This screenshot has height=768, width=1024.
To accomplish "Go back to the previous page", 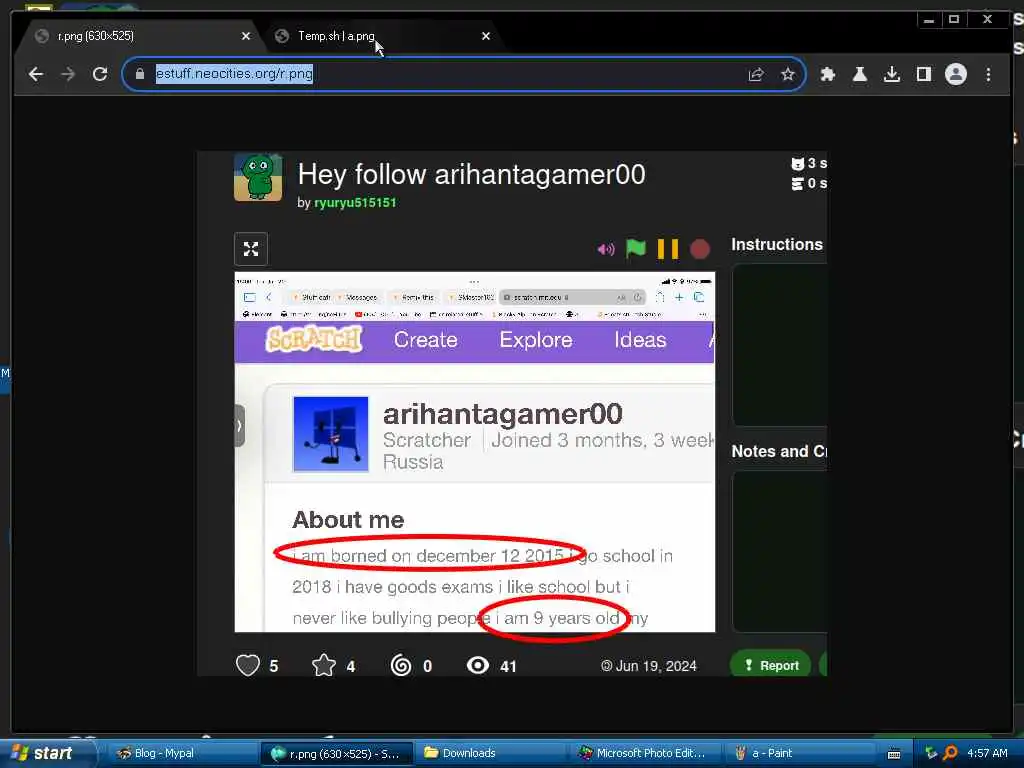I will click(x=36, y=74).
